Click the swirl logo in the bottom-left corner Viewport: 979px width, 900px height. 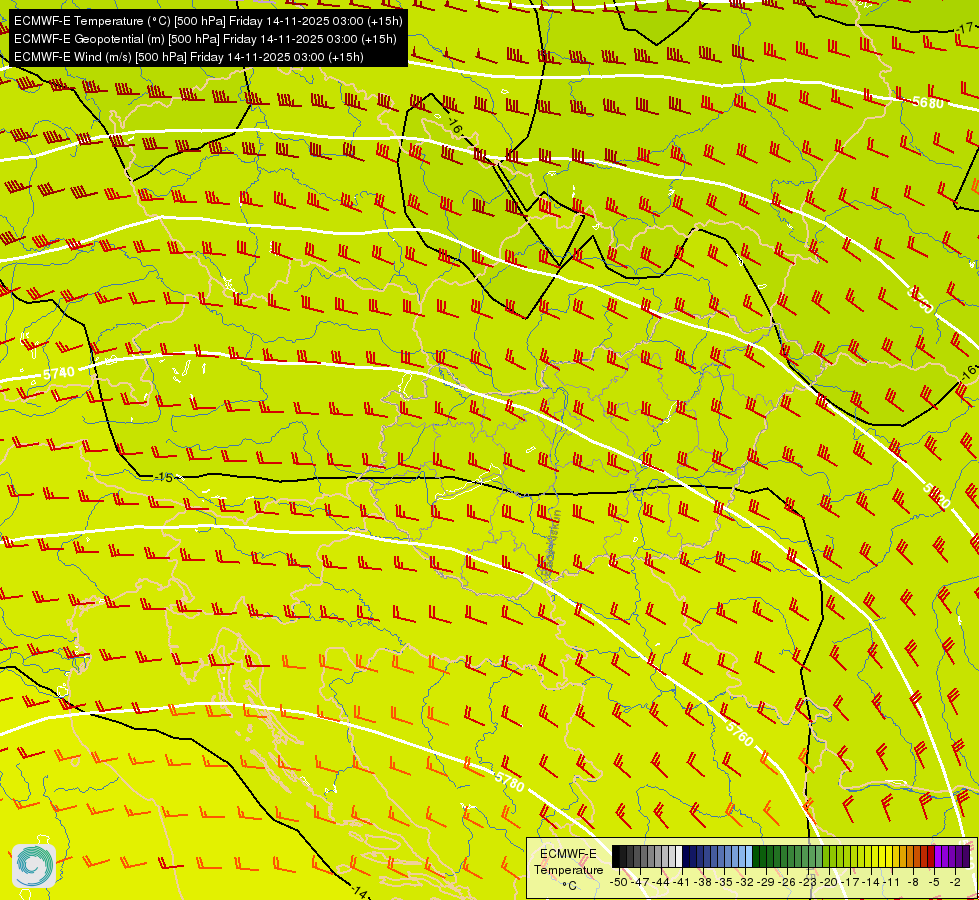pos(34,866)
